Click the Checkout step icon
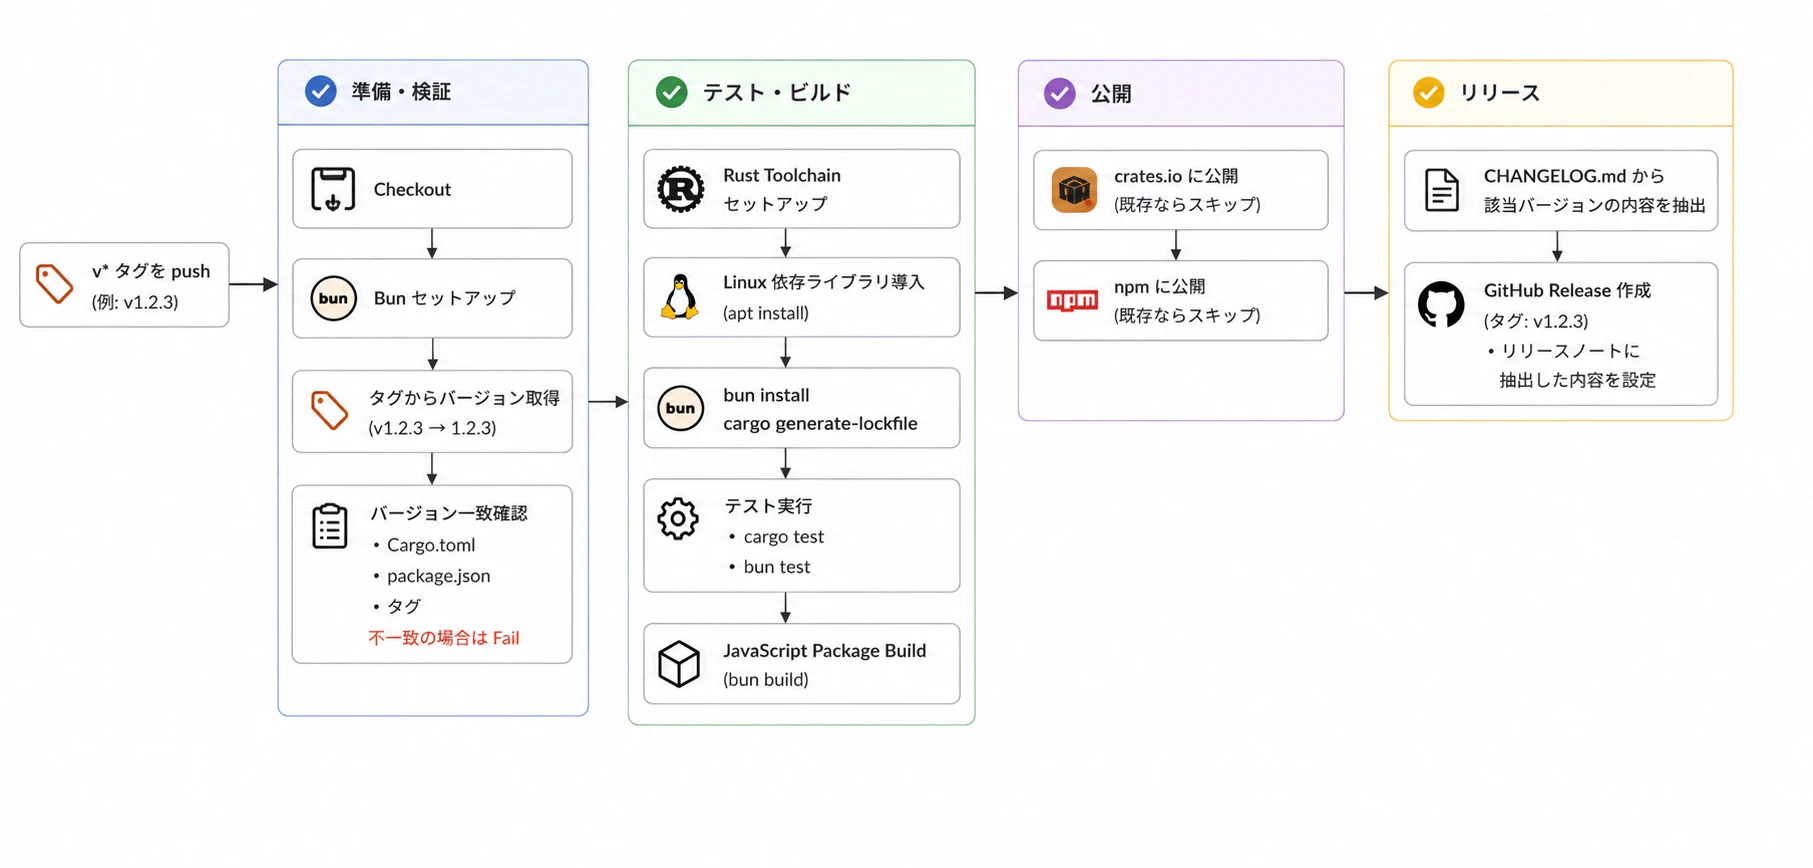1813x868 pixels. point(333,189)
